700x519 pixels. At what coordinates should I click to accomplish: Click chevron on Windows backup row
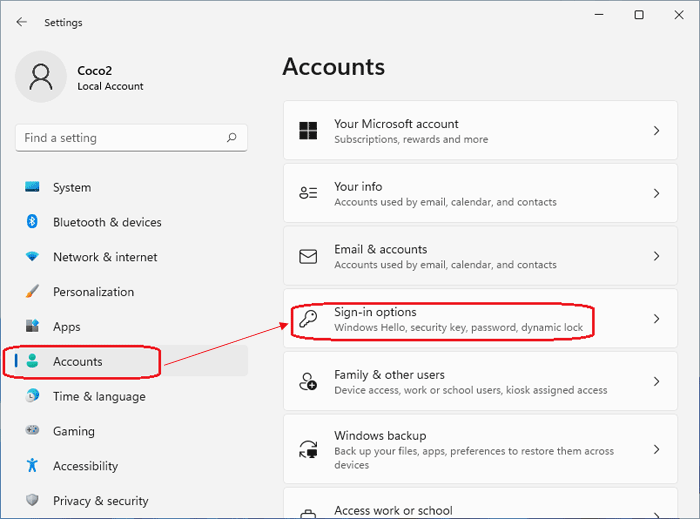pos(656,449)
